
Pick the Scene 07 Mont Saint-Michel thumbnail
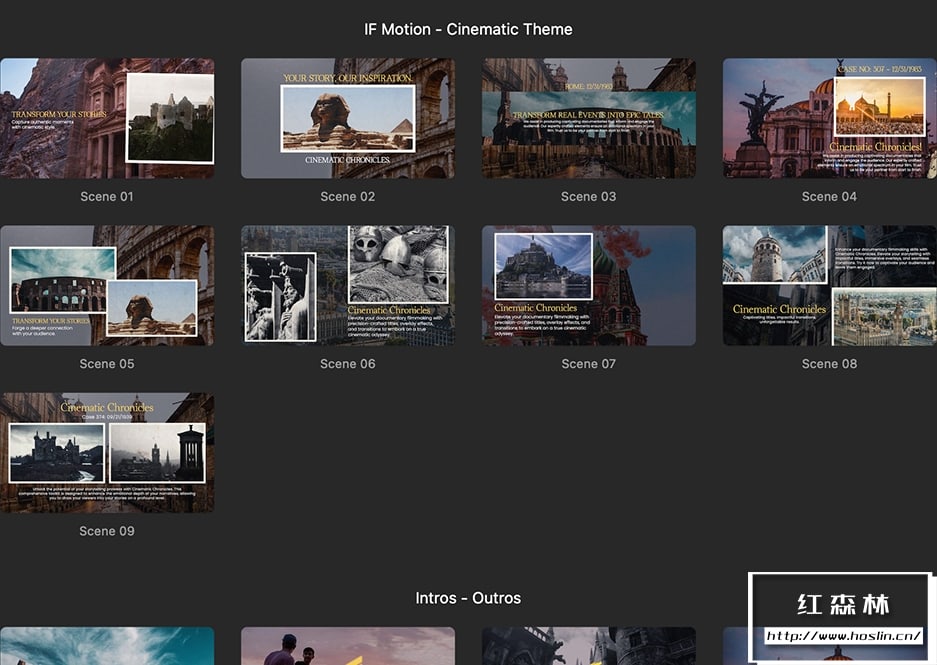coord(588,285)
